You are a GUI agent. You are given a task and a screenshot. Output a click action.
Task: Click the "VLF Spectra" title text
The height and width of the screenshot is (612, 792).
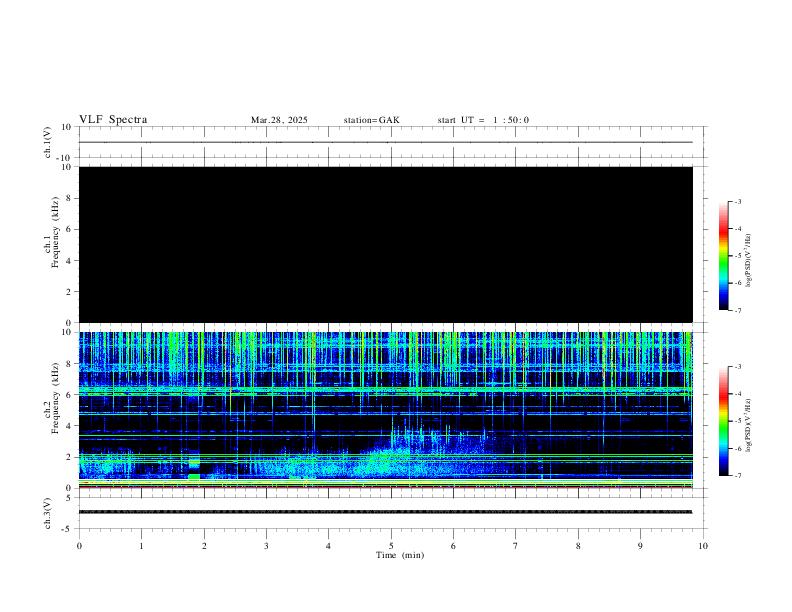coord(113,120)
